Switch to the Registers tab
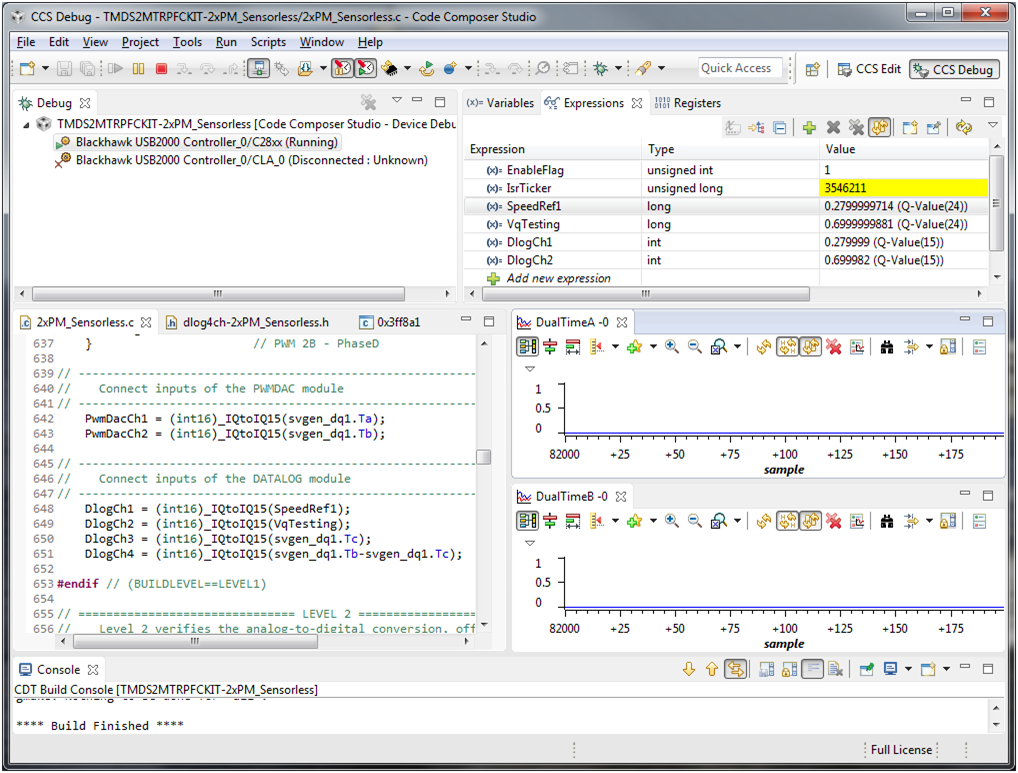Screen dimensions: 1018x773 click(x=688, y=103)
